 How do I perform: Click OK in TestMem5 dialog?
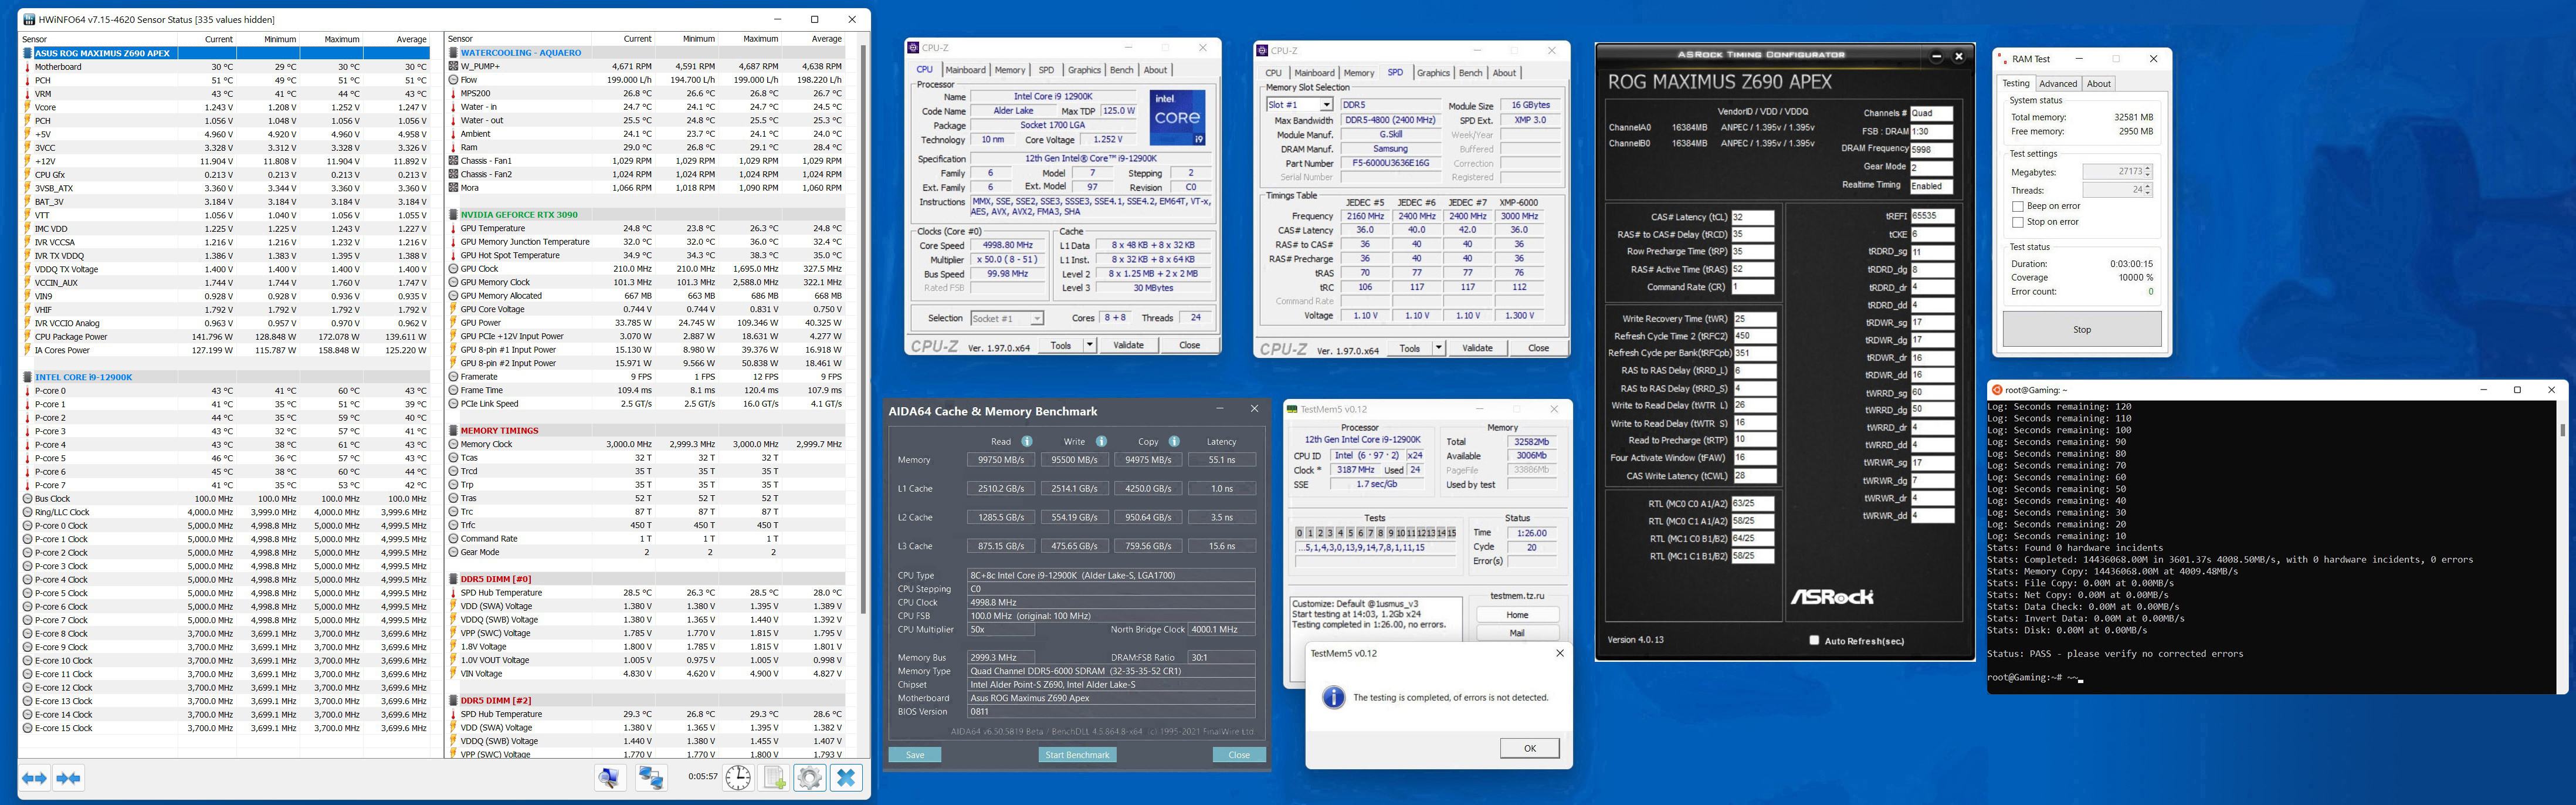pos(1529,748)
